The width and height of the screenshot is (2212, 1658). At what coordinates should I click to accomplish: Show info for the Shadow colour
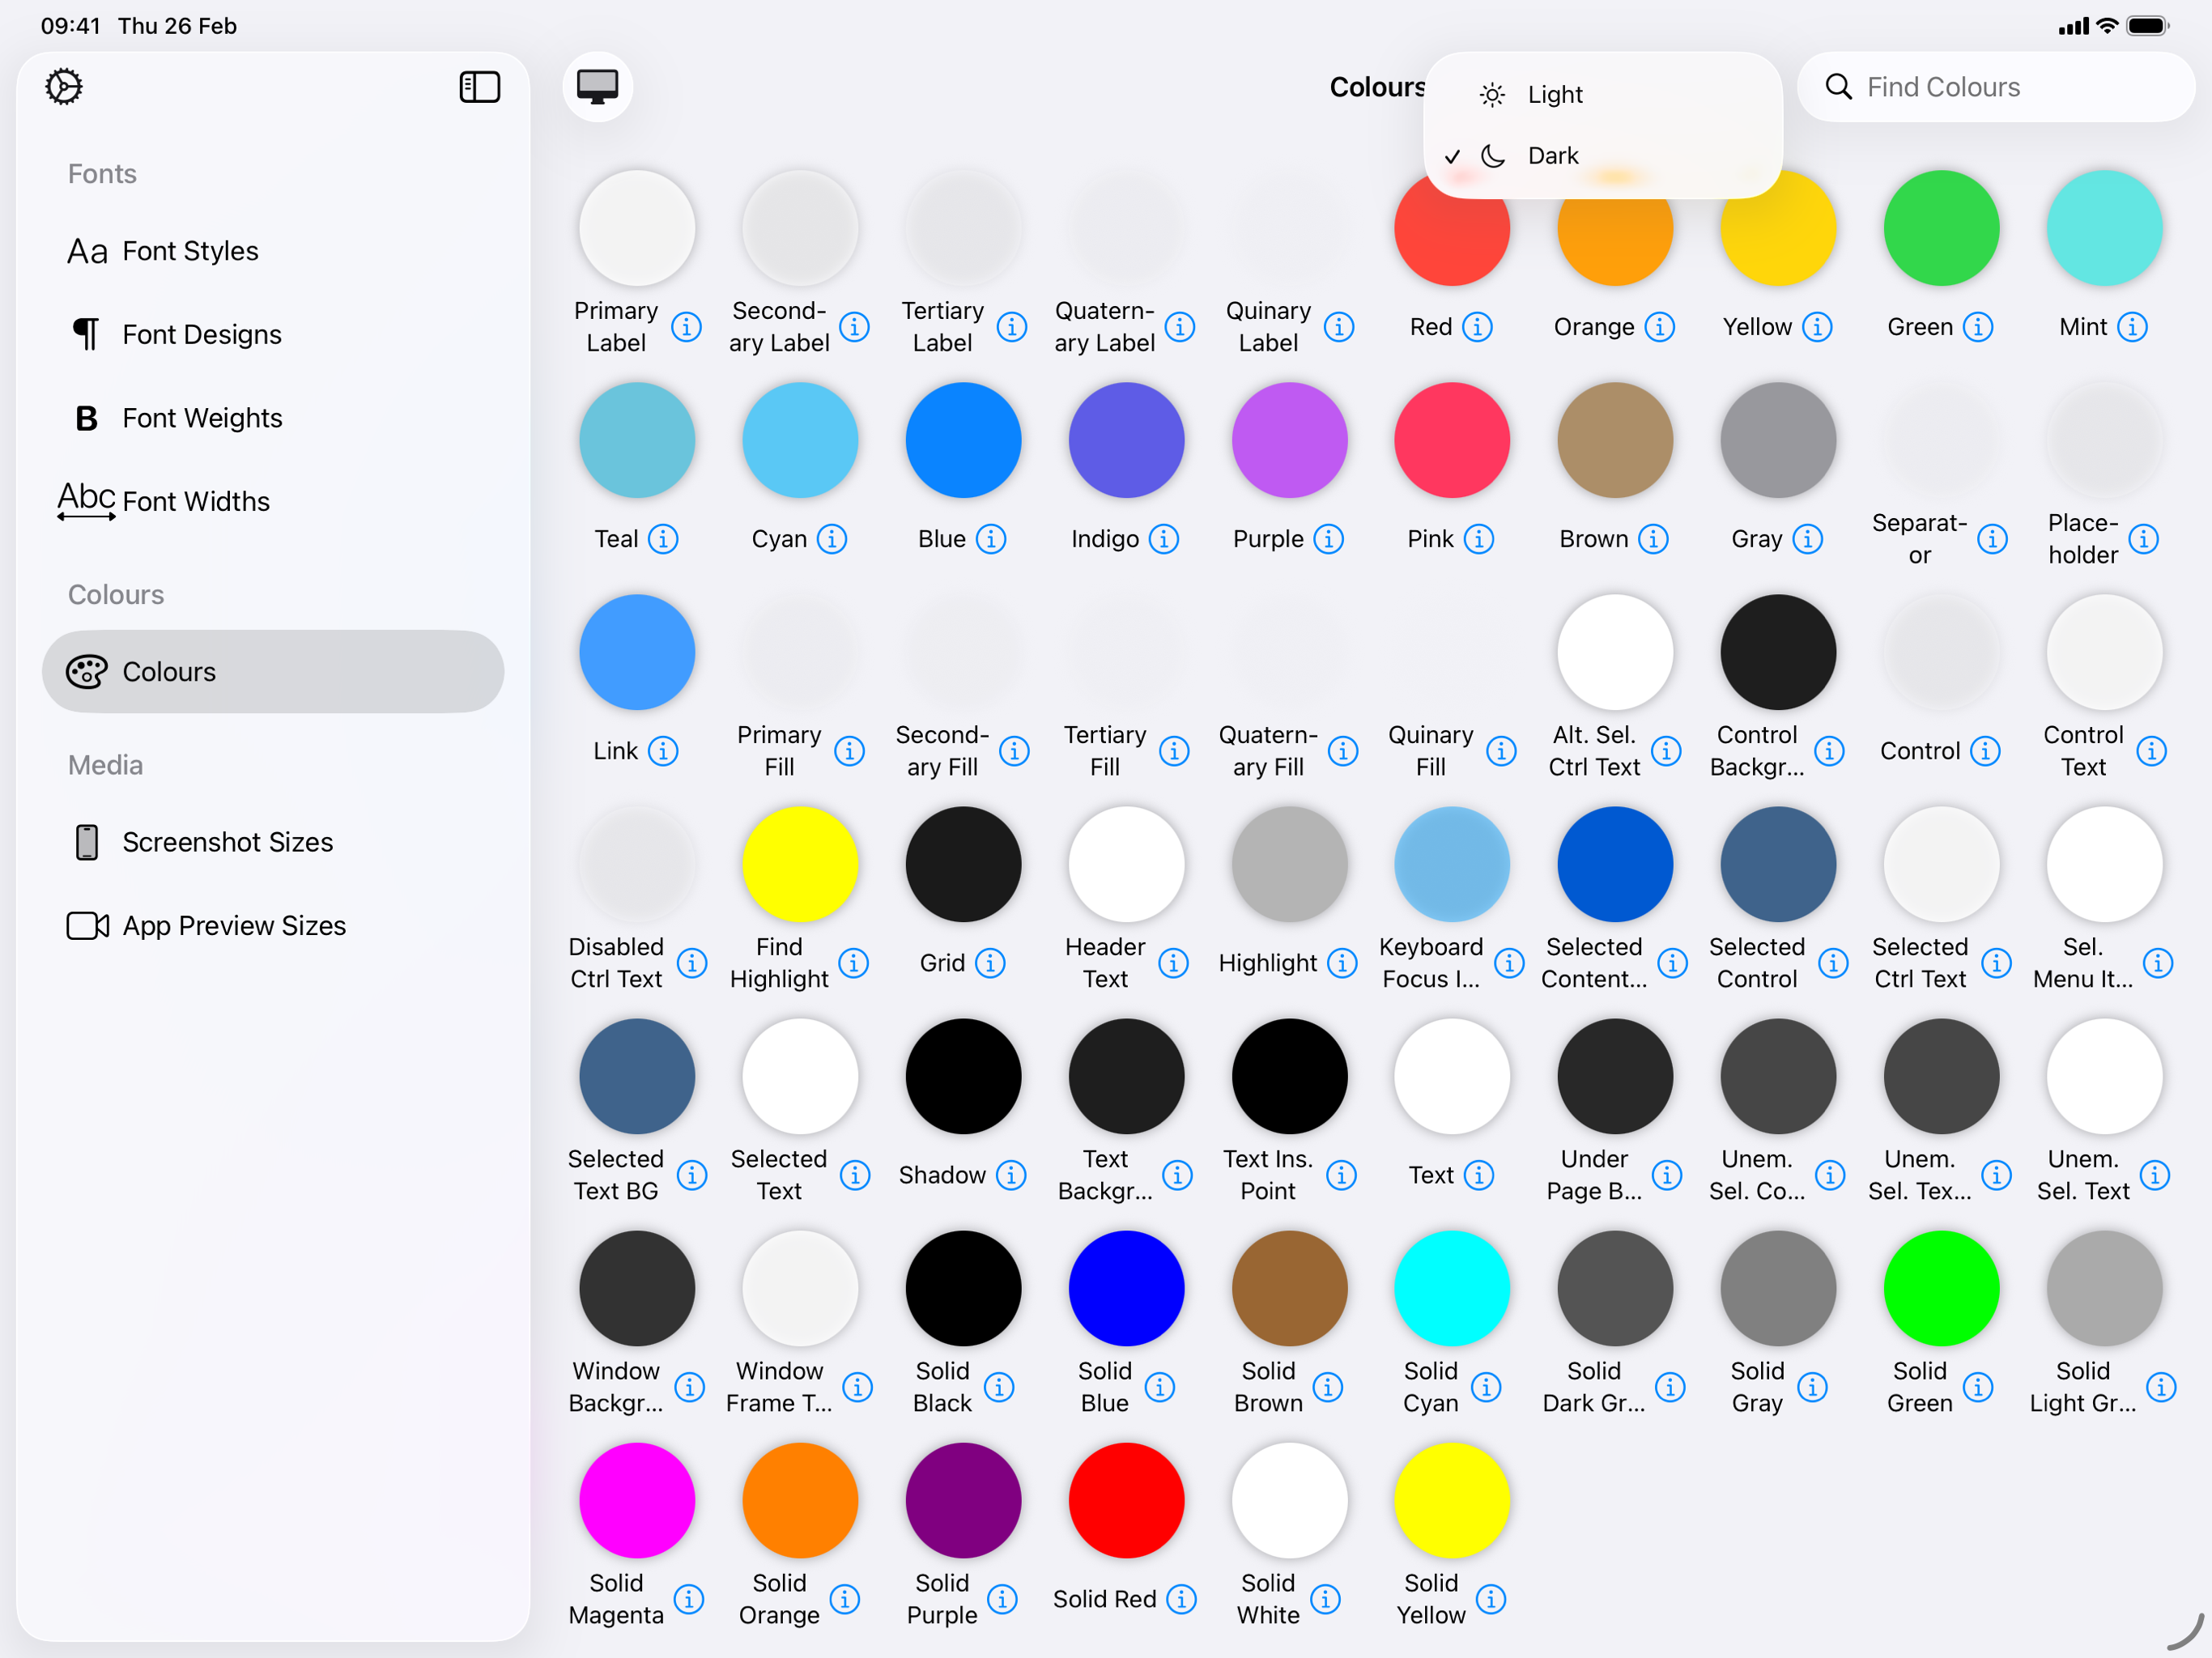click(x=1011, y=1175)
